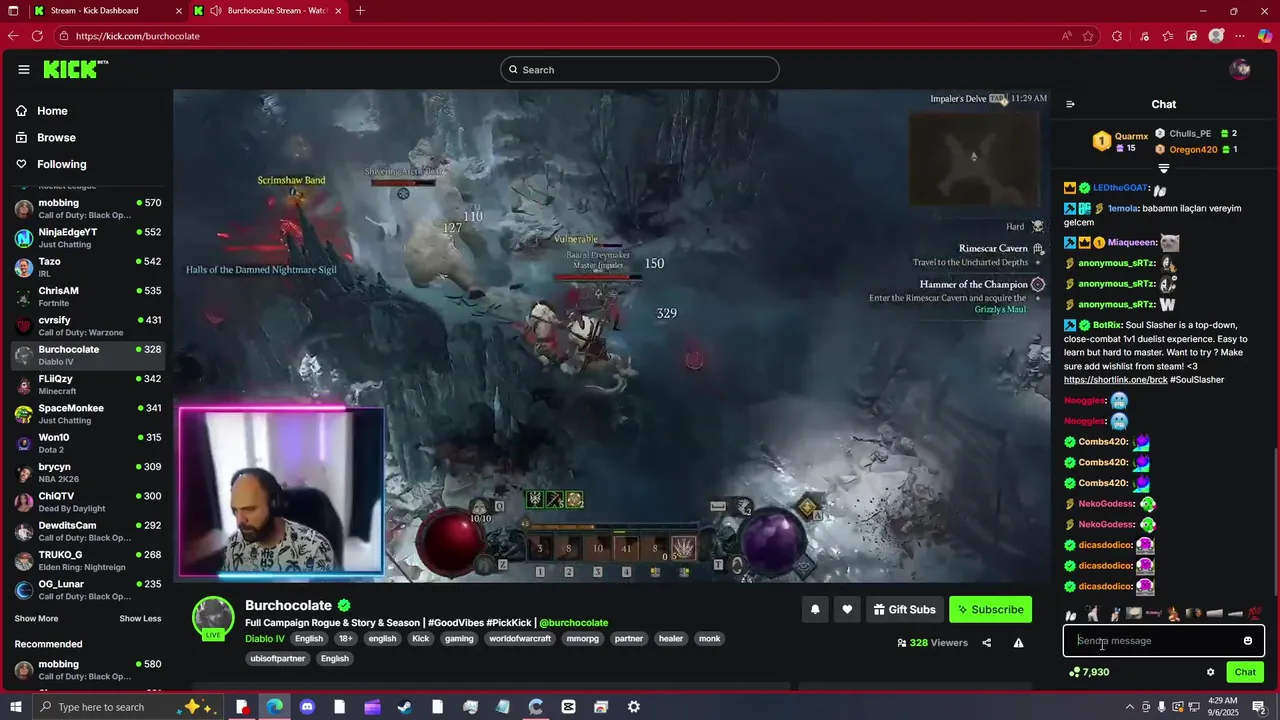Image resolution: width=1280 pixels, height=720 pixels.
Task: Click BotRix username in chat
Action: 1107,325
